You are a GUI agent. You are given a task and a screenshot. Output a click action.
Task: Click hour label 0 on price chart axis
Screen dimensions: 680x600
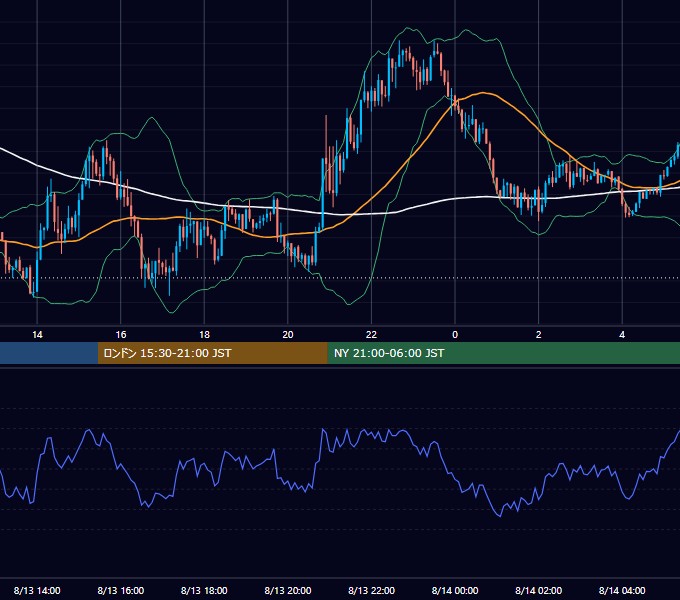coord(455,335)
